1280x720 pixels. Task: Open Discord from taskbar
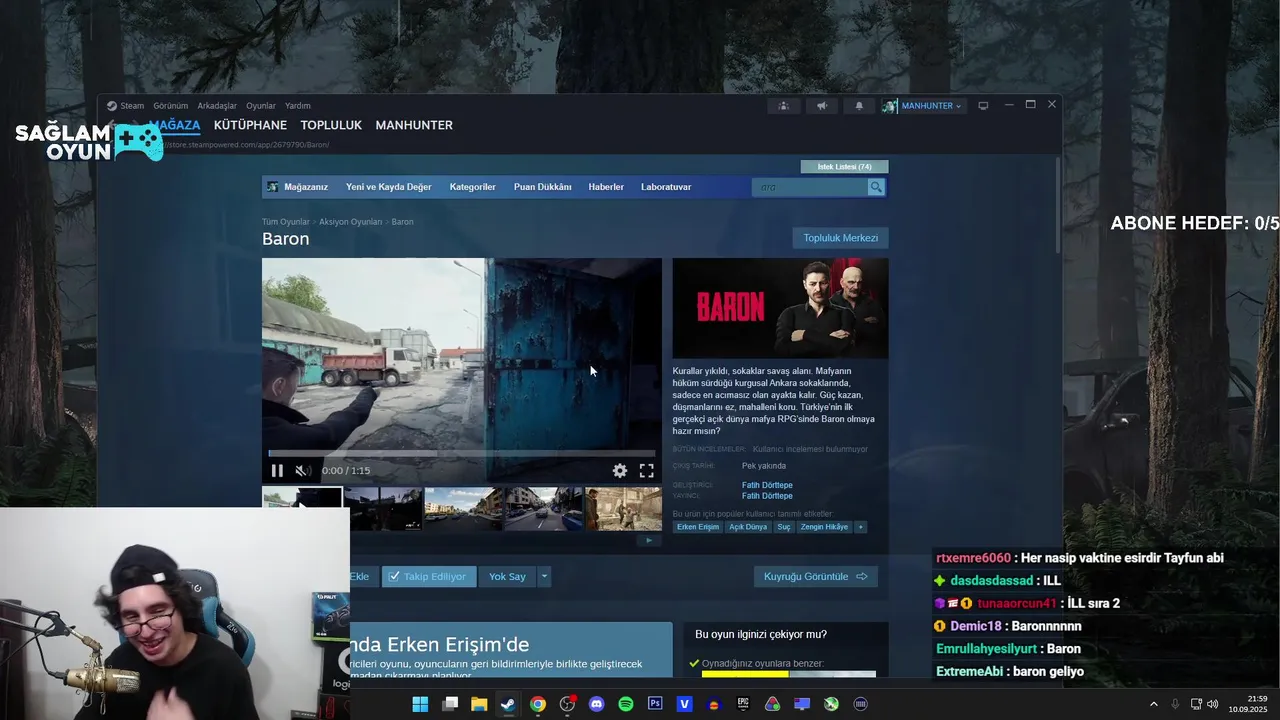tap(597, 704)
